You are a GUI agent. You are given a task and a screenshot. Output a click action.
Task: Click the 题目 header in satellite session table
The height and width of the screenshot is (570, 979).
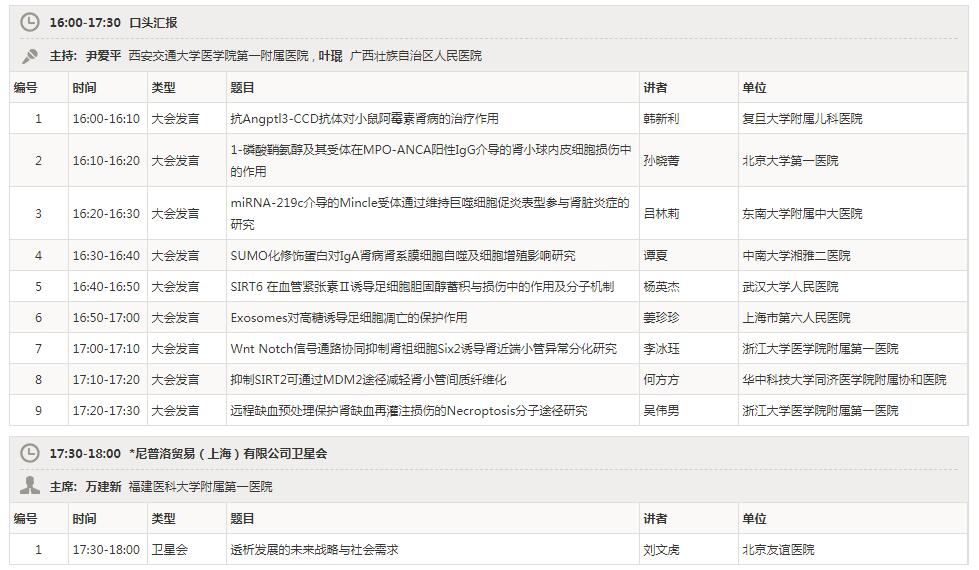point(242,518)
